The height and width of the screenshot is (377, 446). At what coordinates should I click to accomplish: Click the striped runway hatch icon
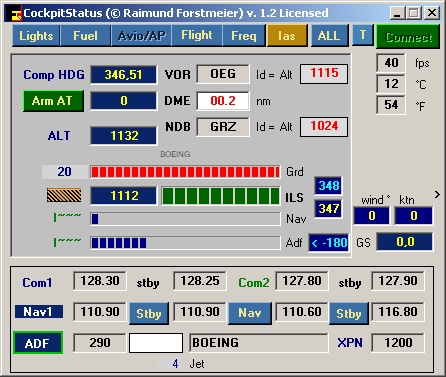point(64,195)
